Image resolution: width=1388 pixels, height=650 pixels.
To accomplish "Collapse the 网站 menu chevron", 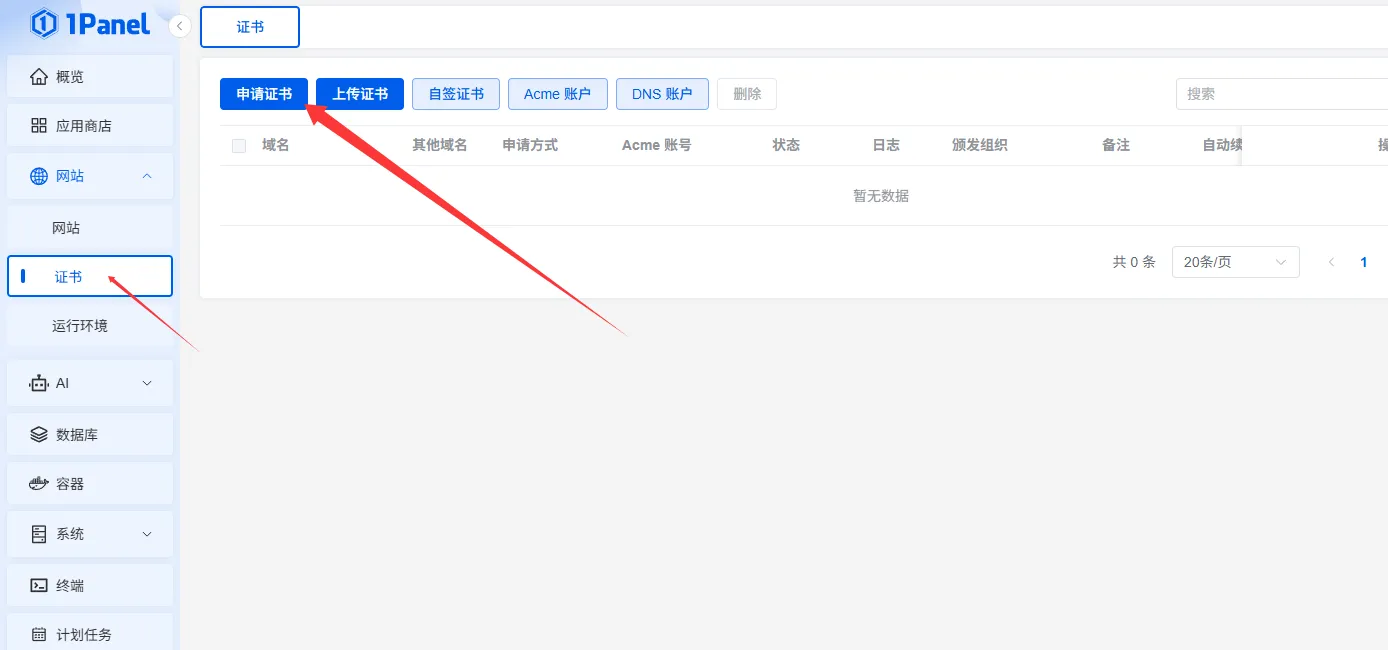I will (147, 176).
